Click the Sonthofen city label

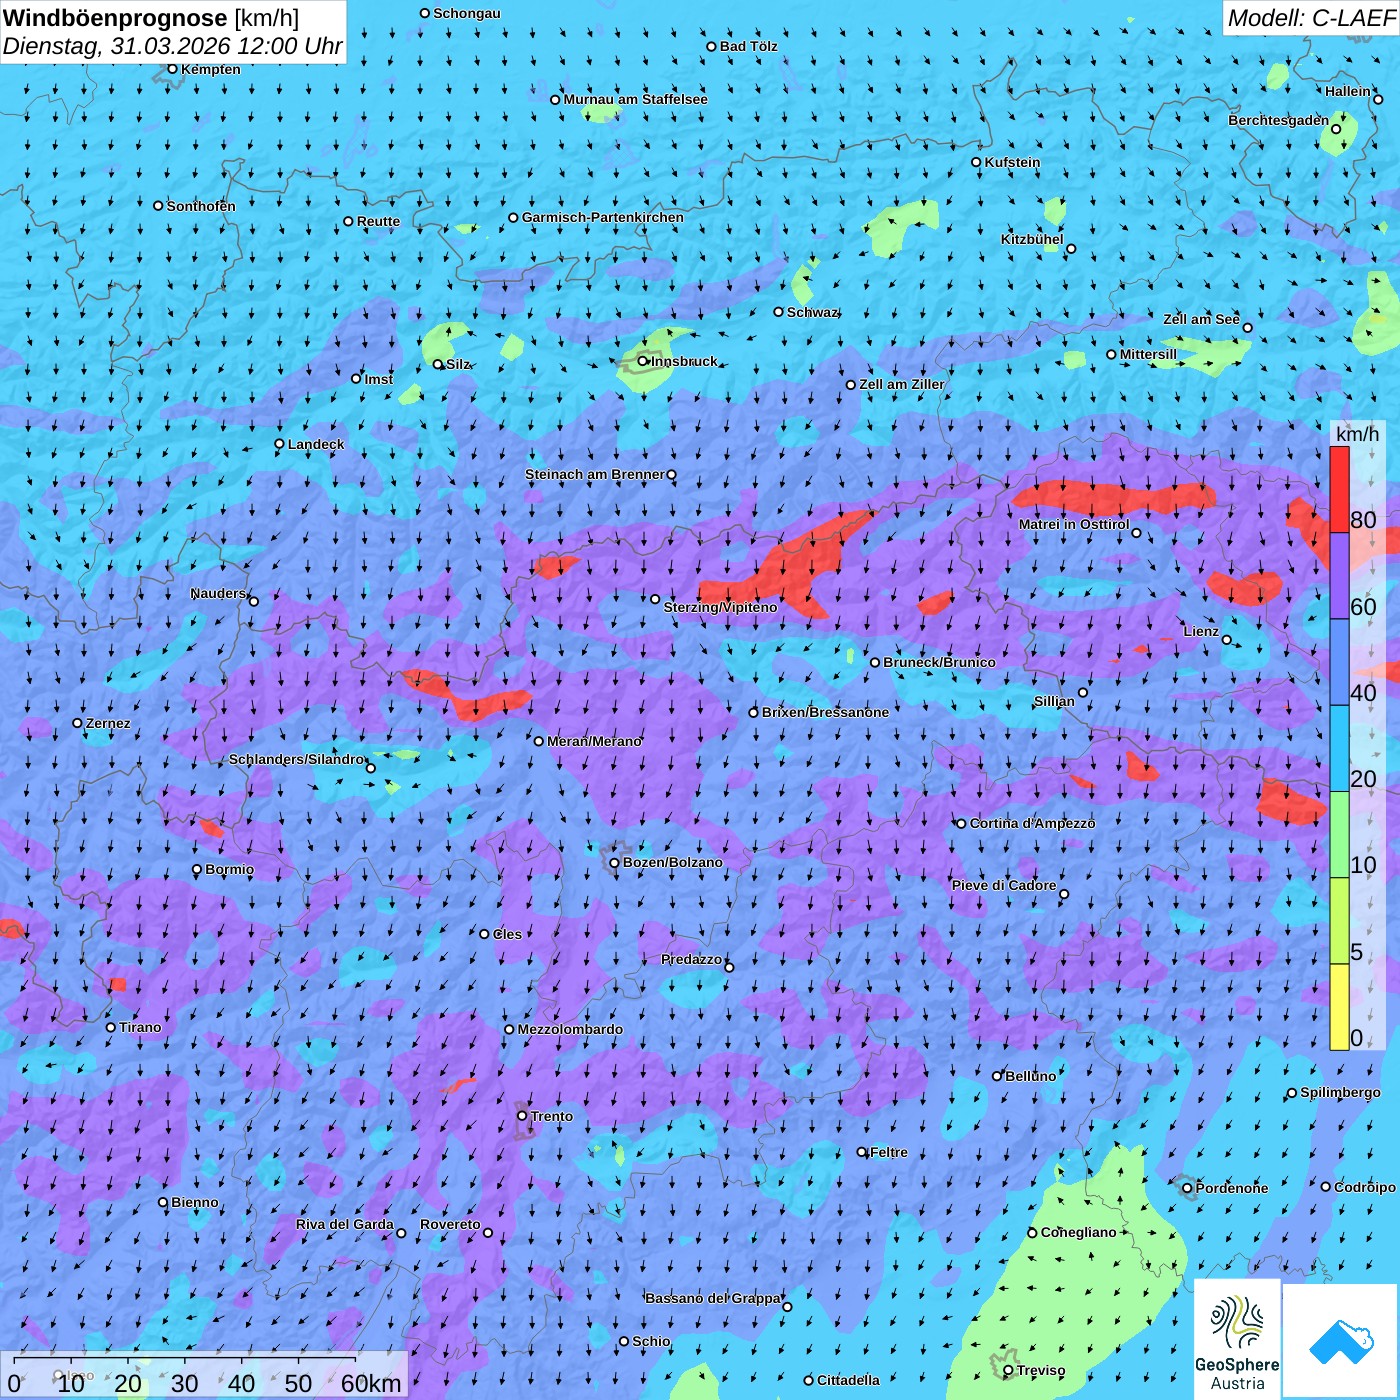[201, 206]
